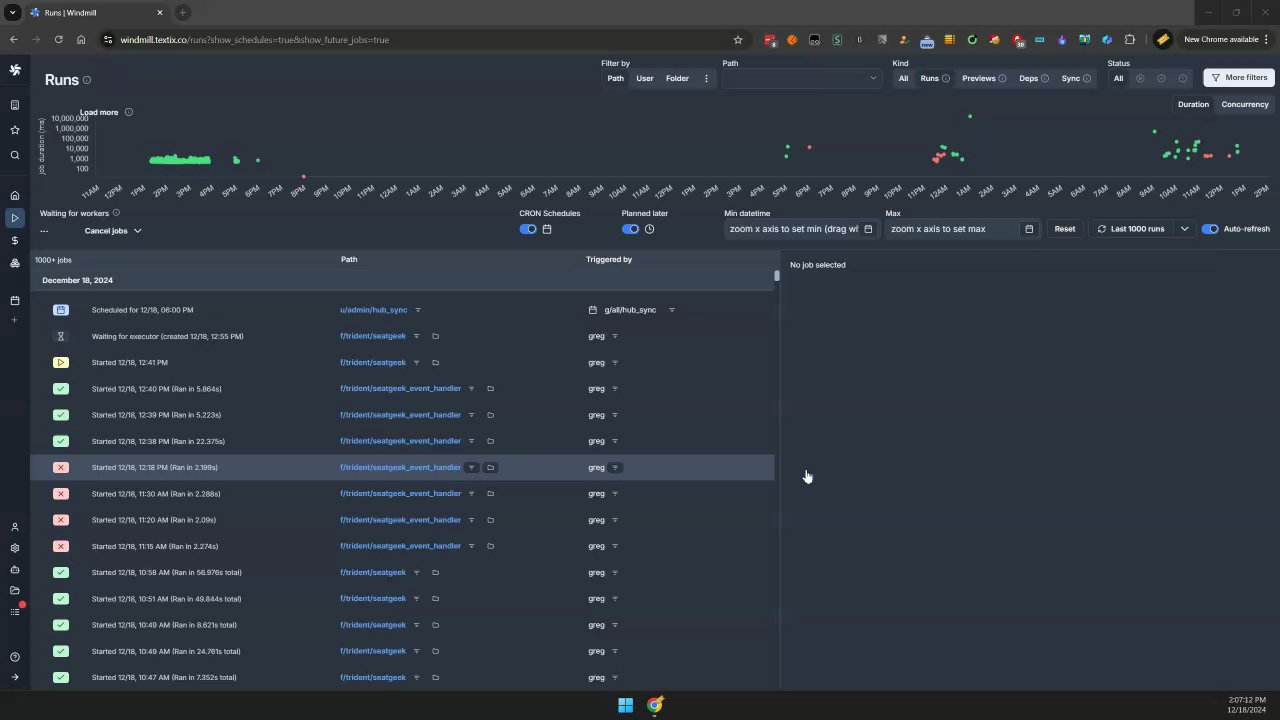Open the filter dropdown beside g/all/hub_sync

tap(671, 310)
